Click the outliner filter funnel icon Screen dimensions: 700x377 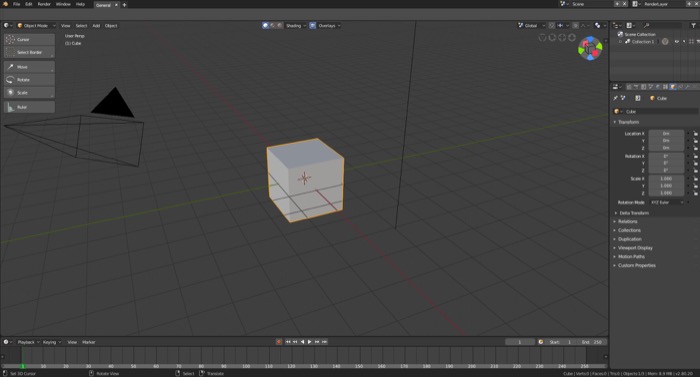pos(693,25)
